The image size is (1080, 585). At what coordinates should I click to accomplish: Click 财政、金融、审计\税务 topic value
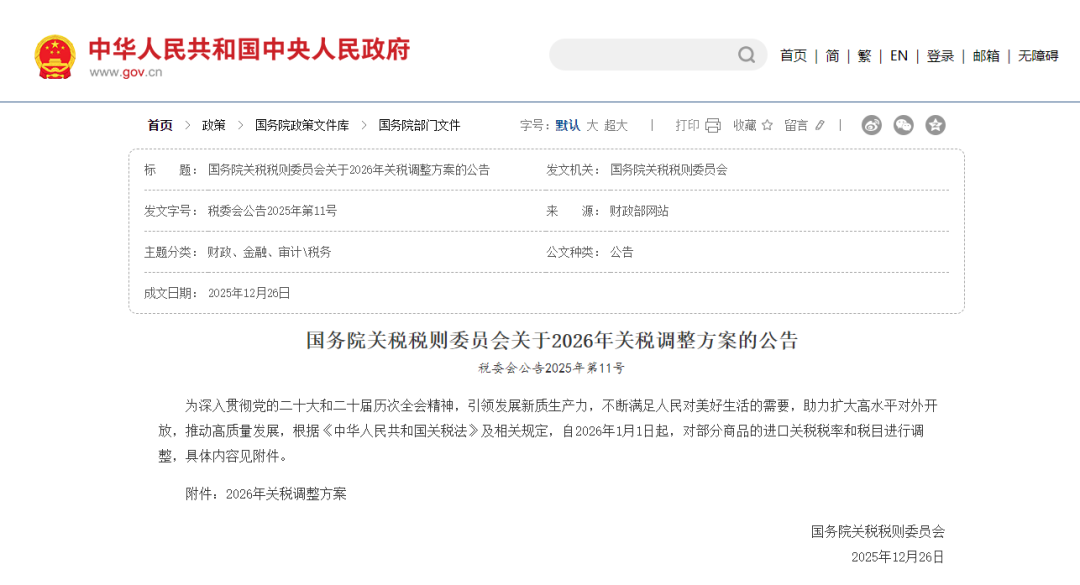click(269, 252)
